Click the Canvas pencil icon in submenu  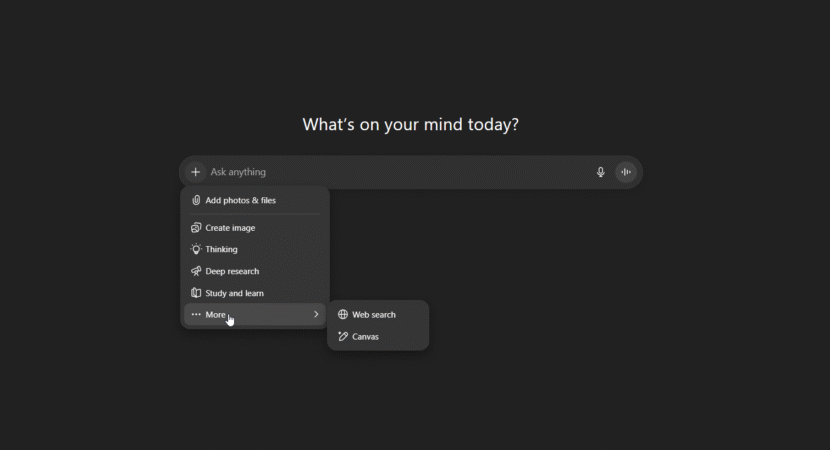343,337
